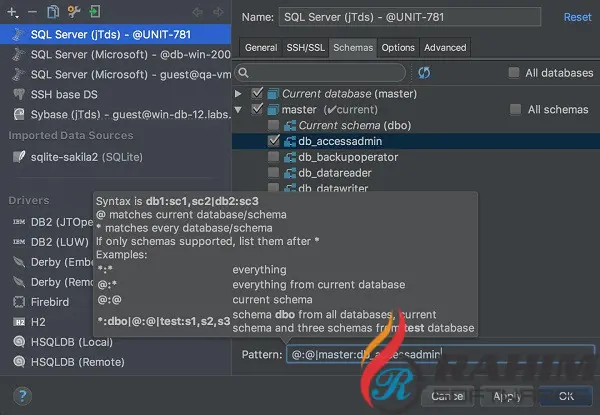Toggle the All databases checkbox

pos(514,72)
